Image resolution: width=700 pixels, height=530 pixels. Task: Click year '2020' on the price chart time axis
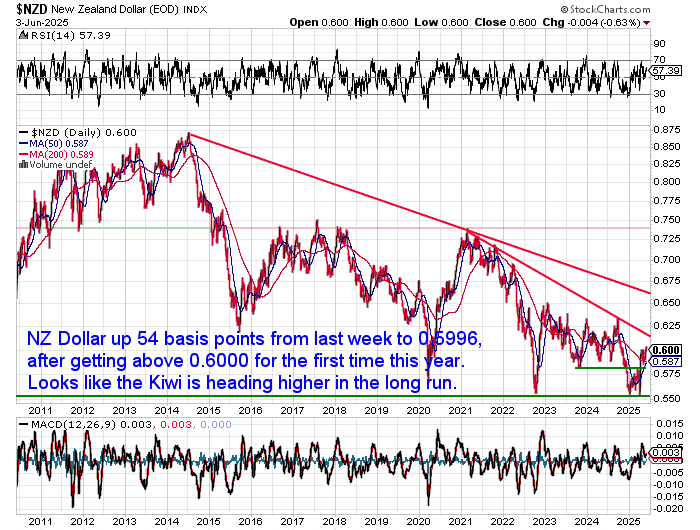(418, 410)
